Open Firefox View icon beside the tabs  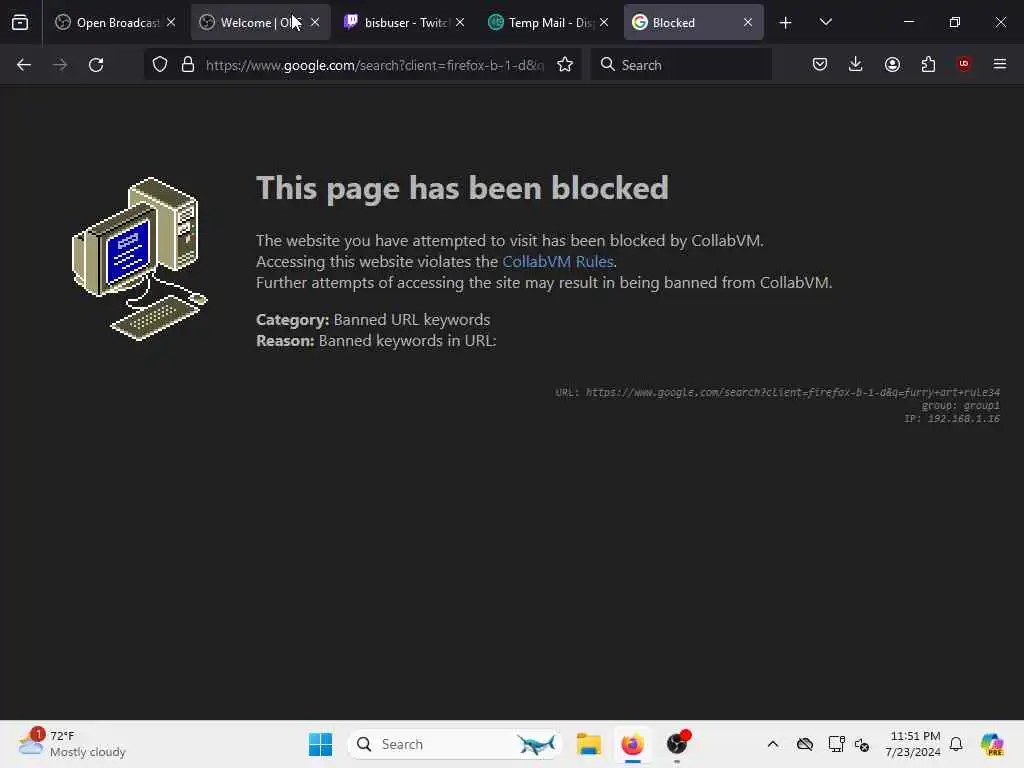coord(20,23)
